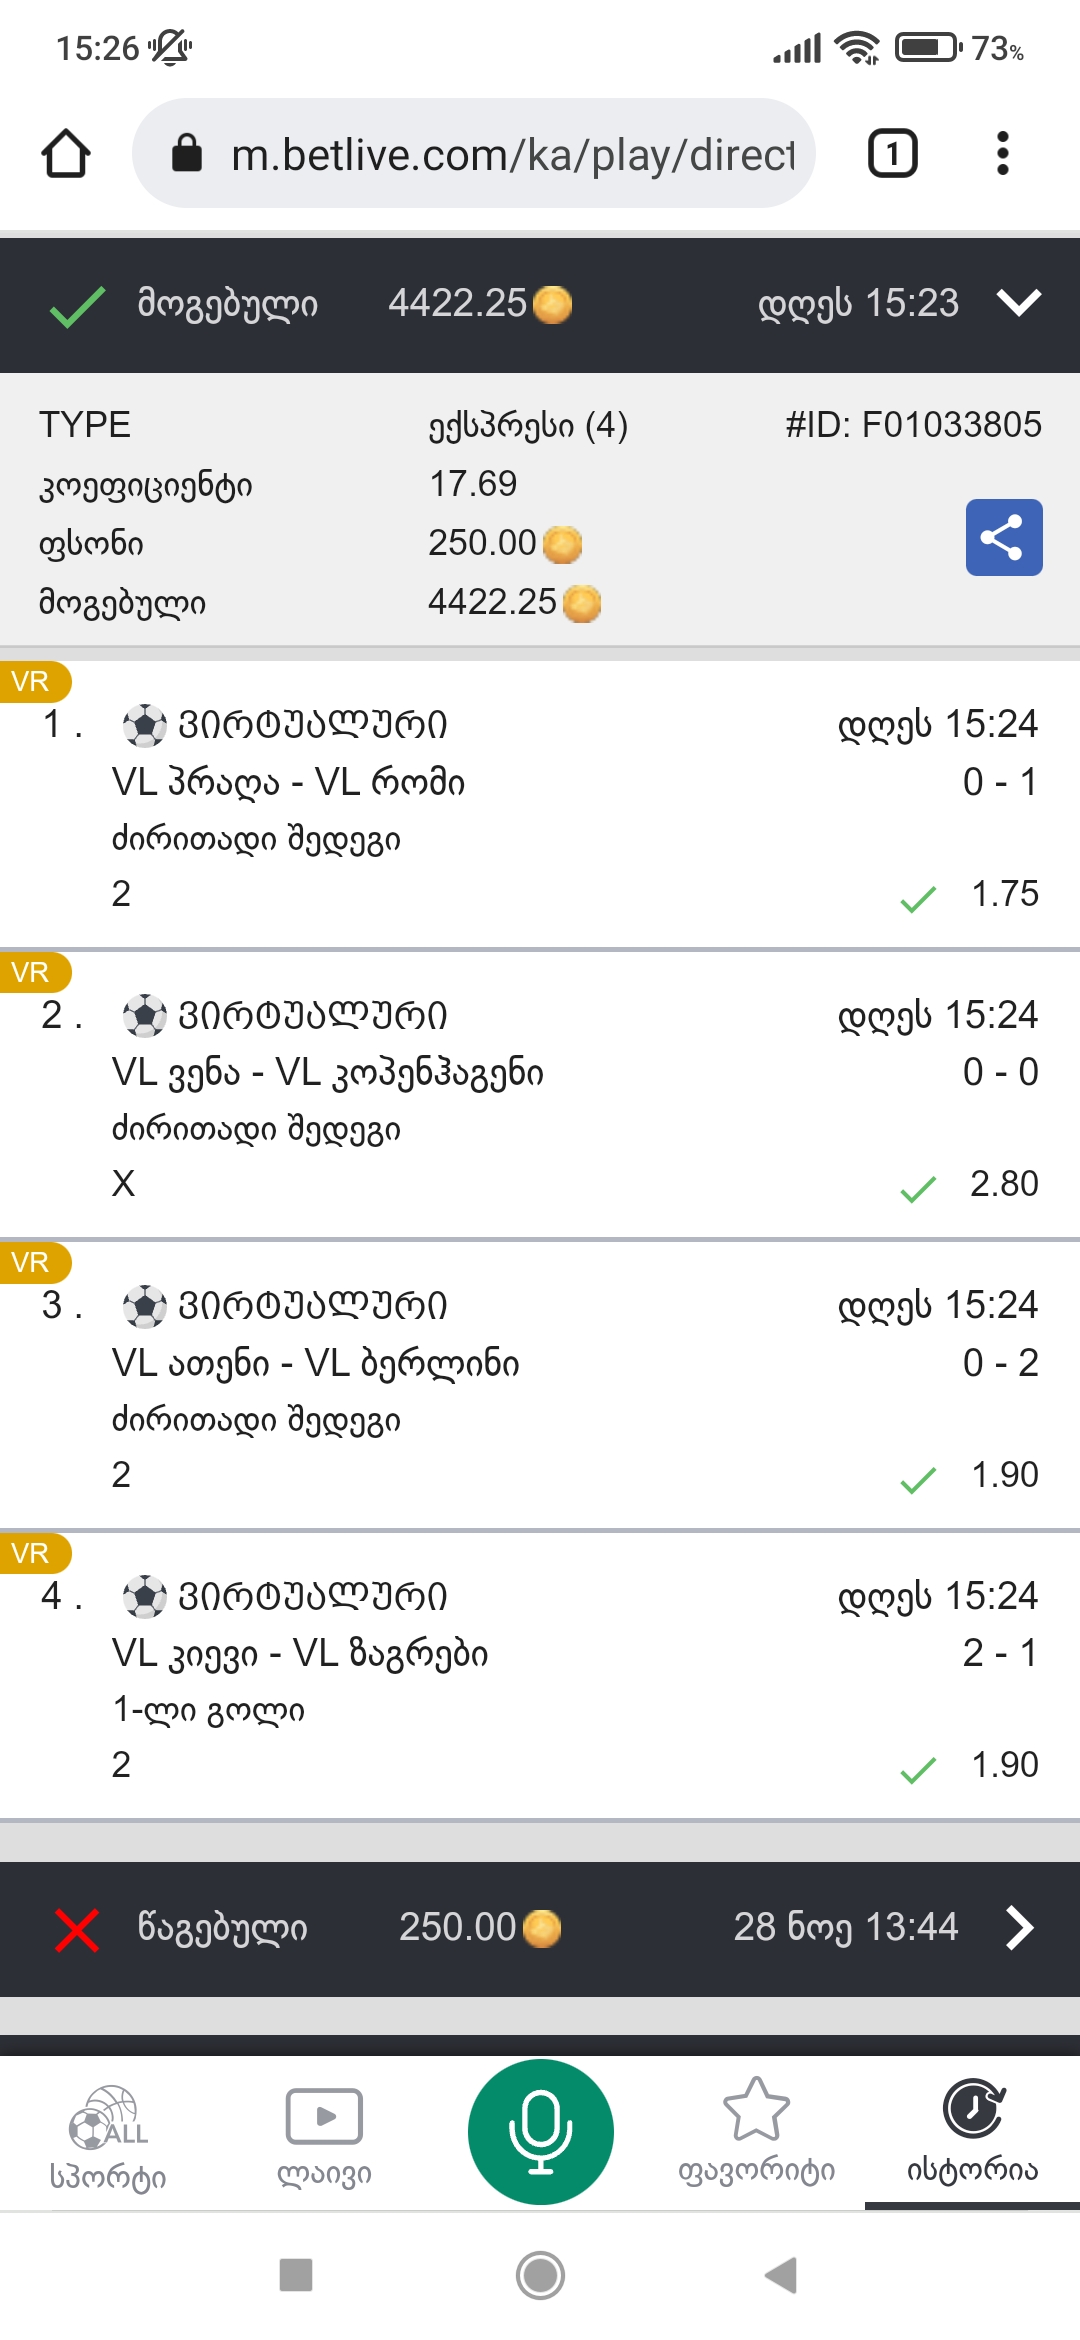The image size is (1080, 2340).
Task: Tap the browser home icon
Action: [x=66, y=154]
